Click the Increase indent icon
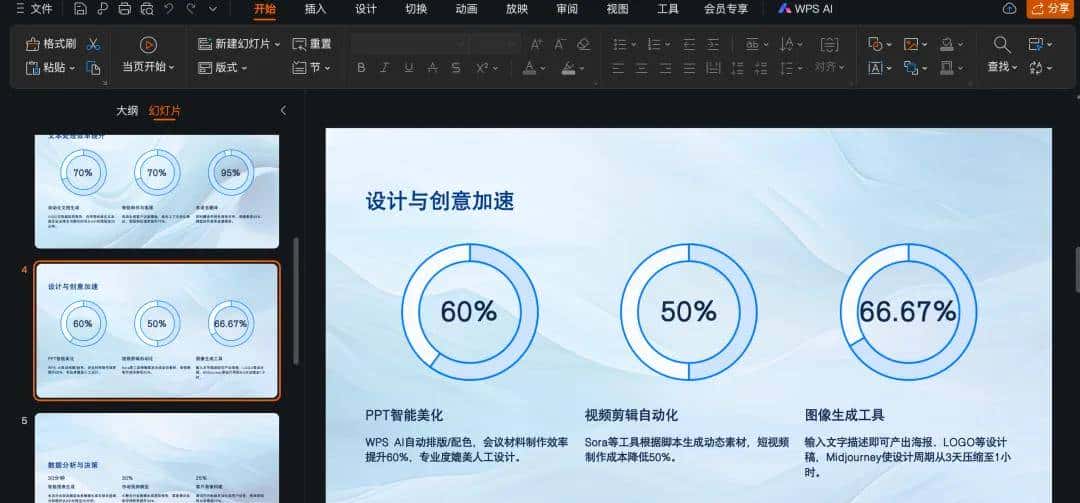The width and height of the screenshot is (1080, 503). (713, 44)
